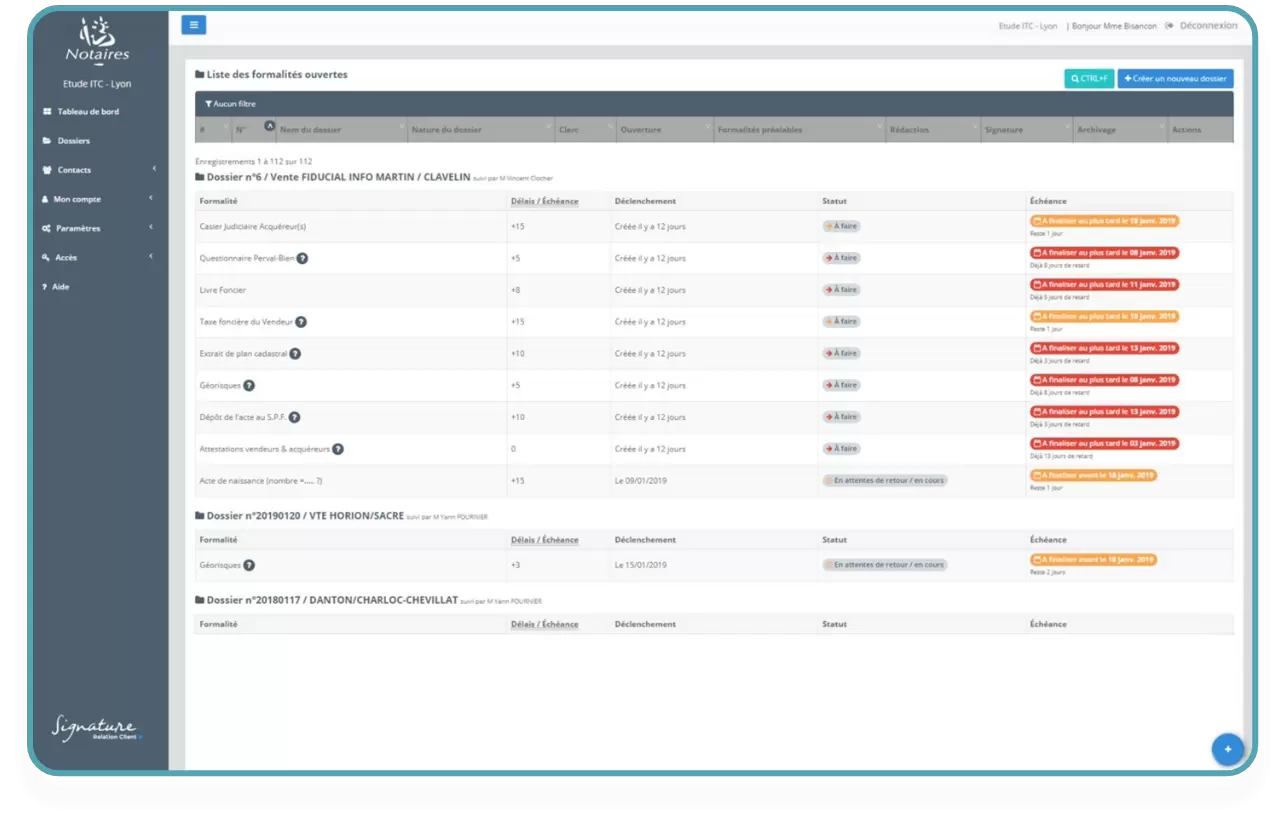The height and width of the screenshot is (826, 1286).
Task: Open the Aide sidebar entry
Action: (x=60, y=287)
